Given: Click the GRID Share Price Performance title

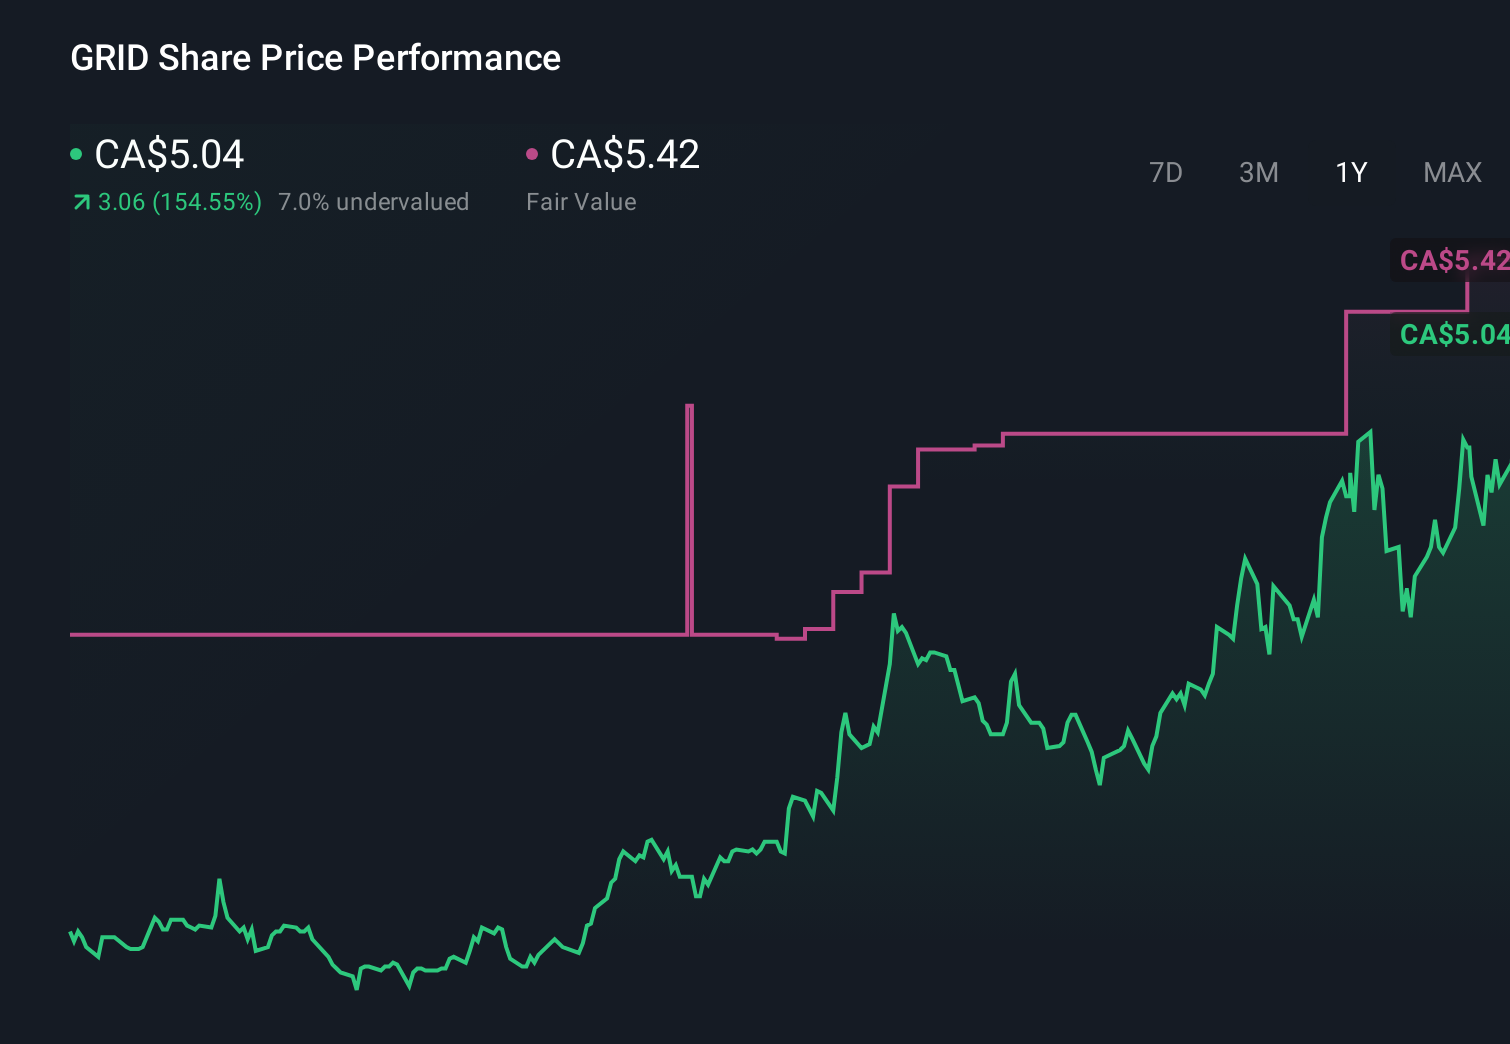Looking at the screenshot, I should point(315,57).
